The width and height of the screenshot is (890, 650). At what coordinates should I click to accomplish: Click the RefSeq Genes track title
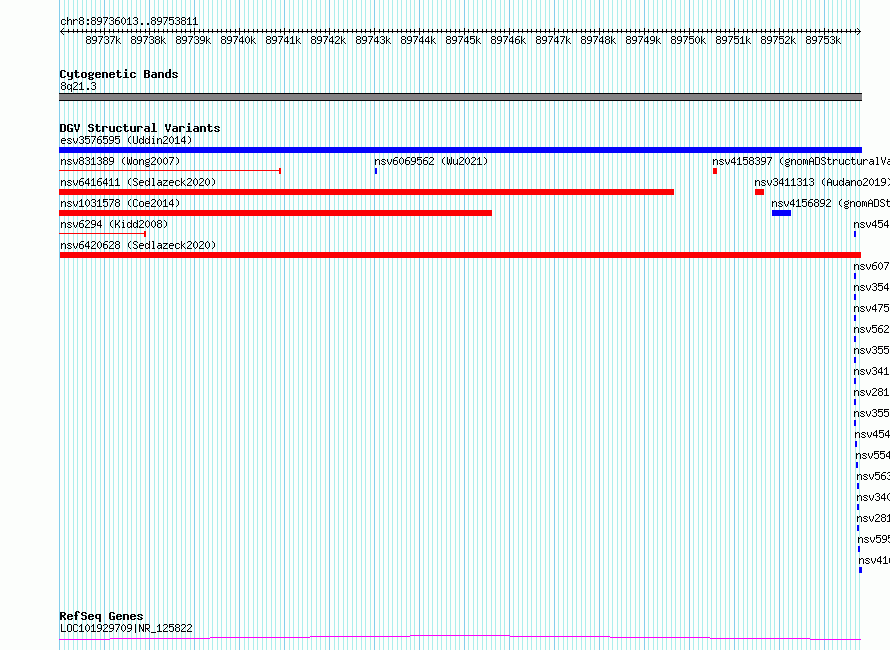point(101,616)
